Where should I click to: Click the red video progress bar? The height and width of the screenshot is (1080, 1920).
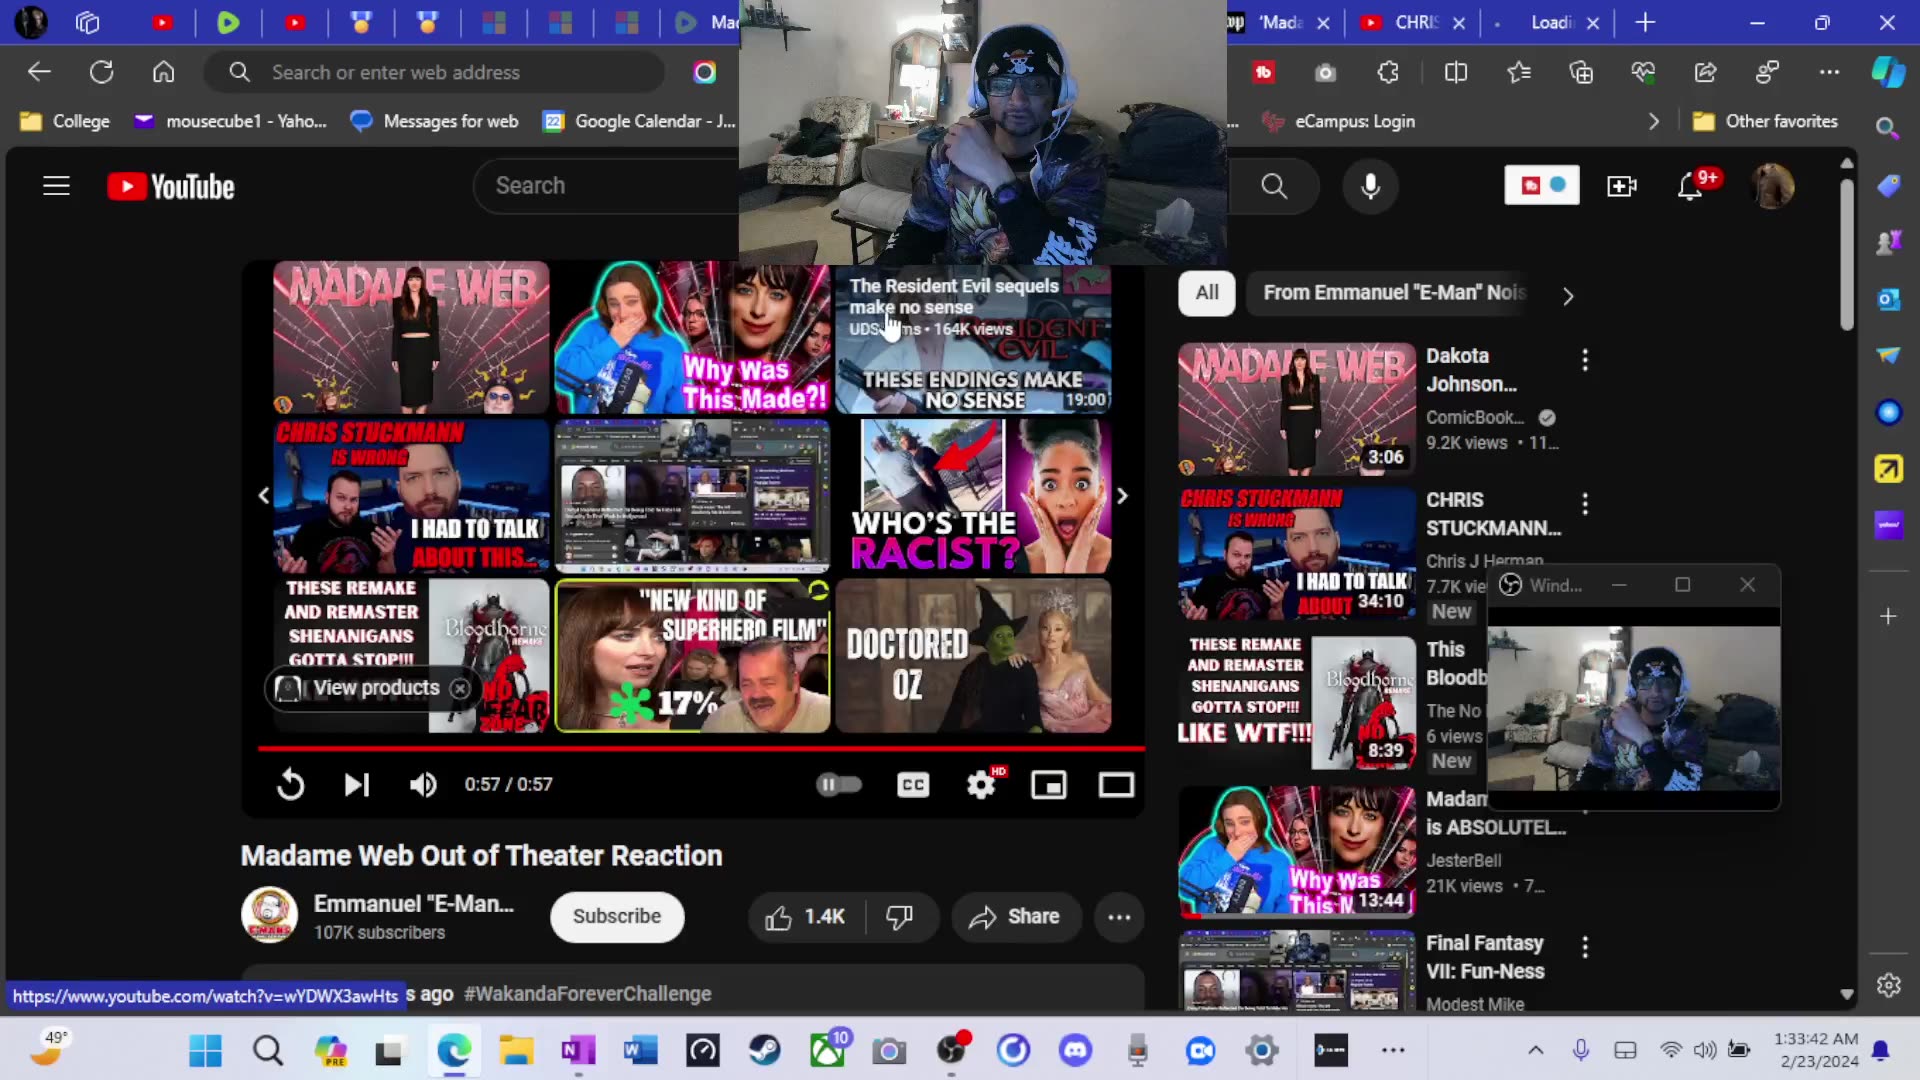(700, 748)
